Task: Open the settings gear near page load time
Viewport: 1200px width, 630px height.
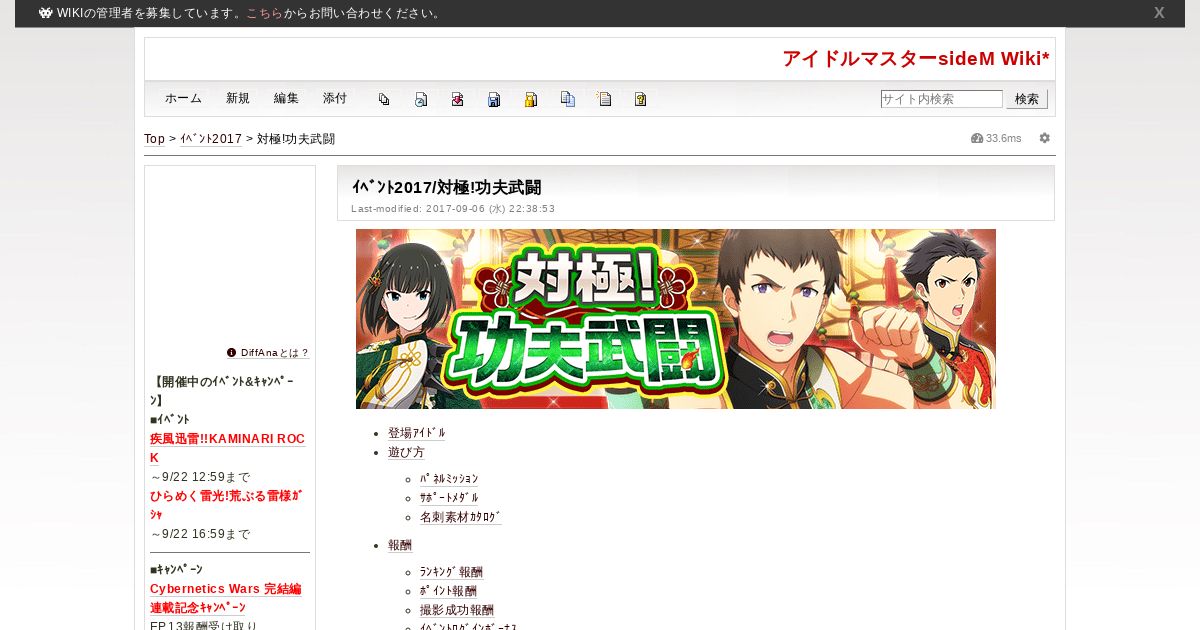Action: (1044, 138)
